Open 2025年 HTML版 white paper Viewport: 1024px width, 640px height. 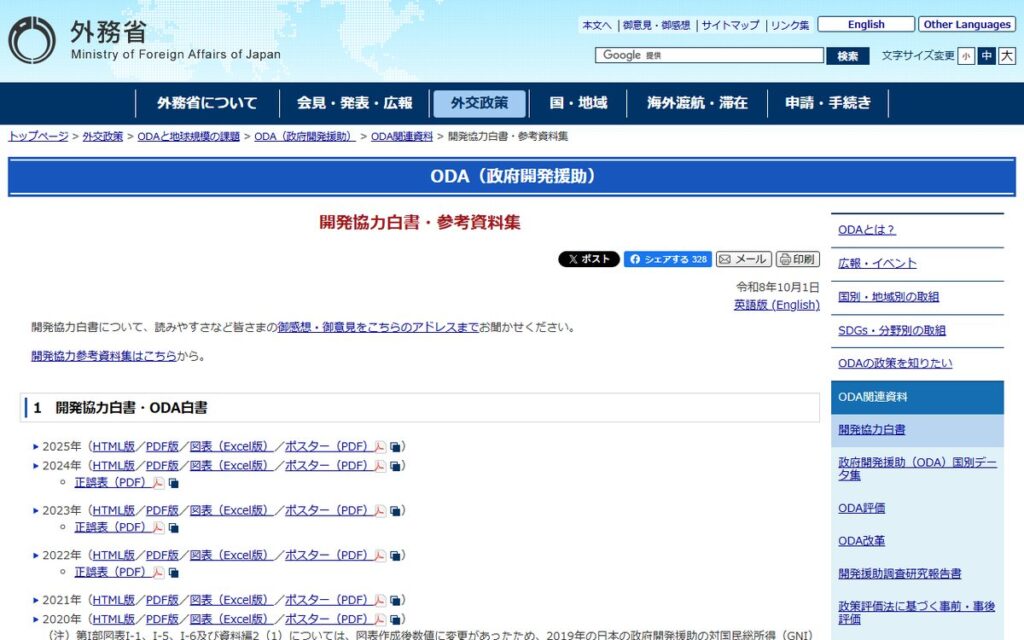click(x=114, y=447)
